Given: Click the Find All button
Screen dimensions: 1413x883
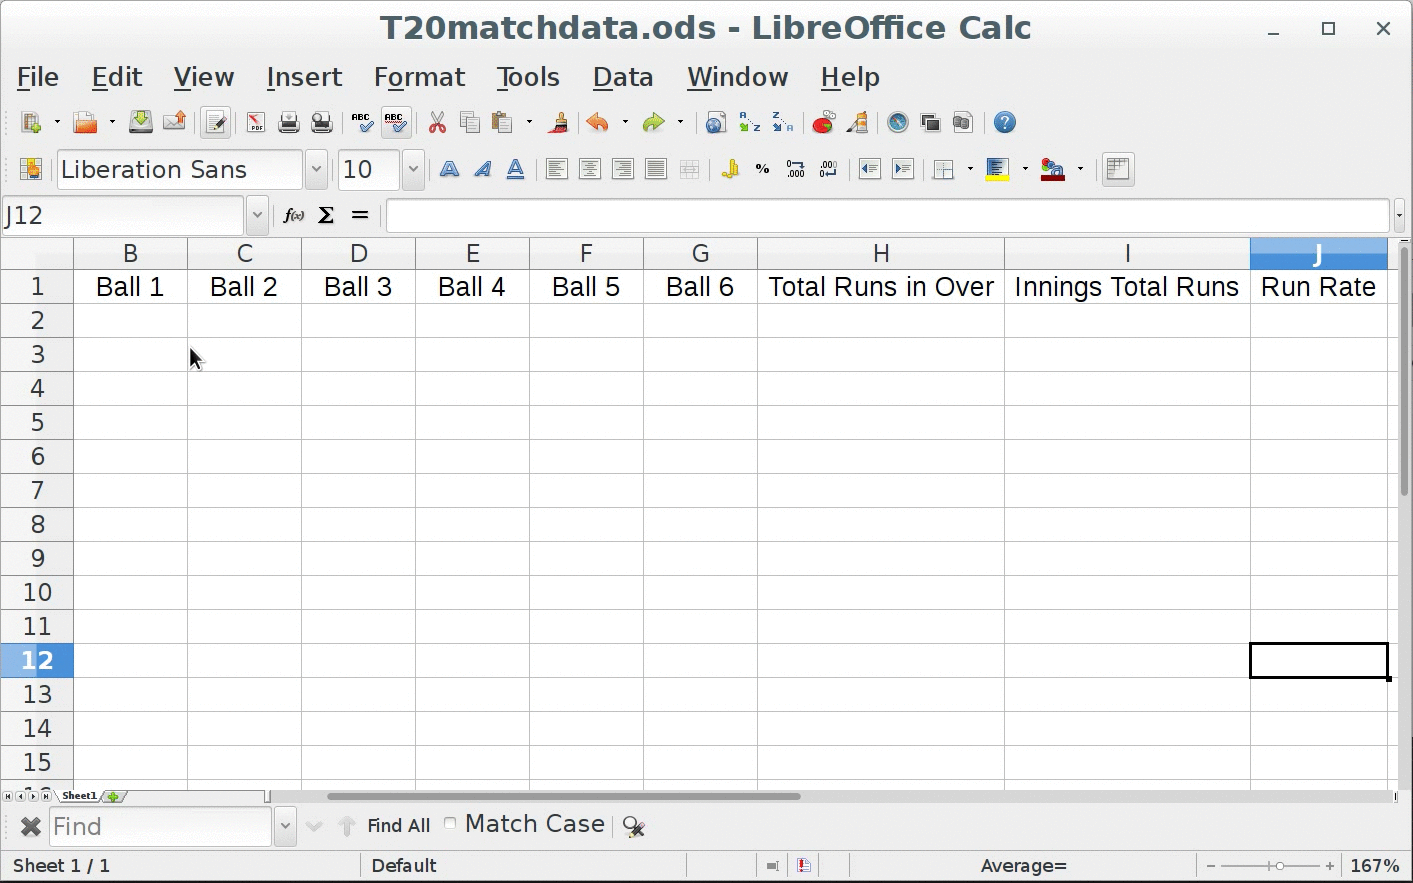Looking at the screenshot, I should [x=398, y=826].
